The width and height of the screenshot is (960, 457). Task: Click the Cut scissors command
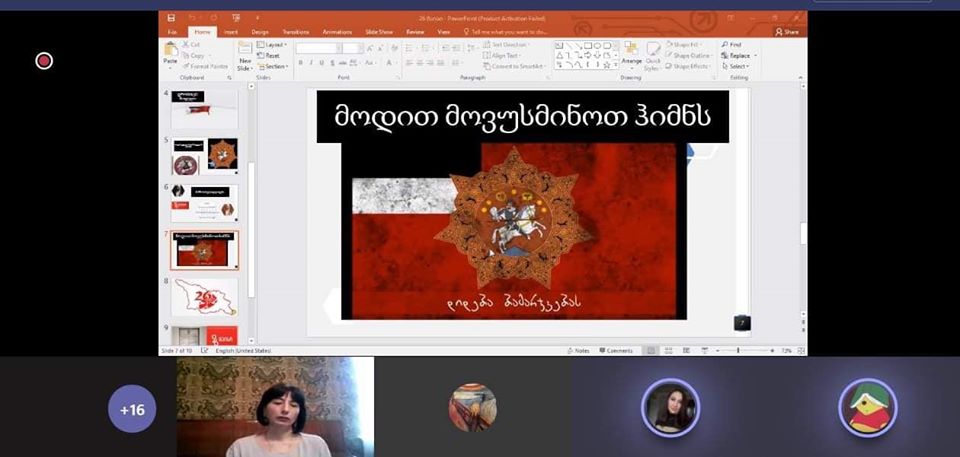coord(190,45)
